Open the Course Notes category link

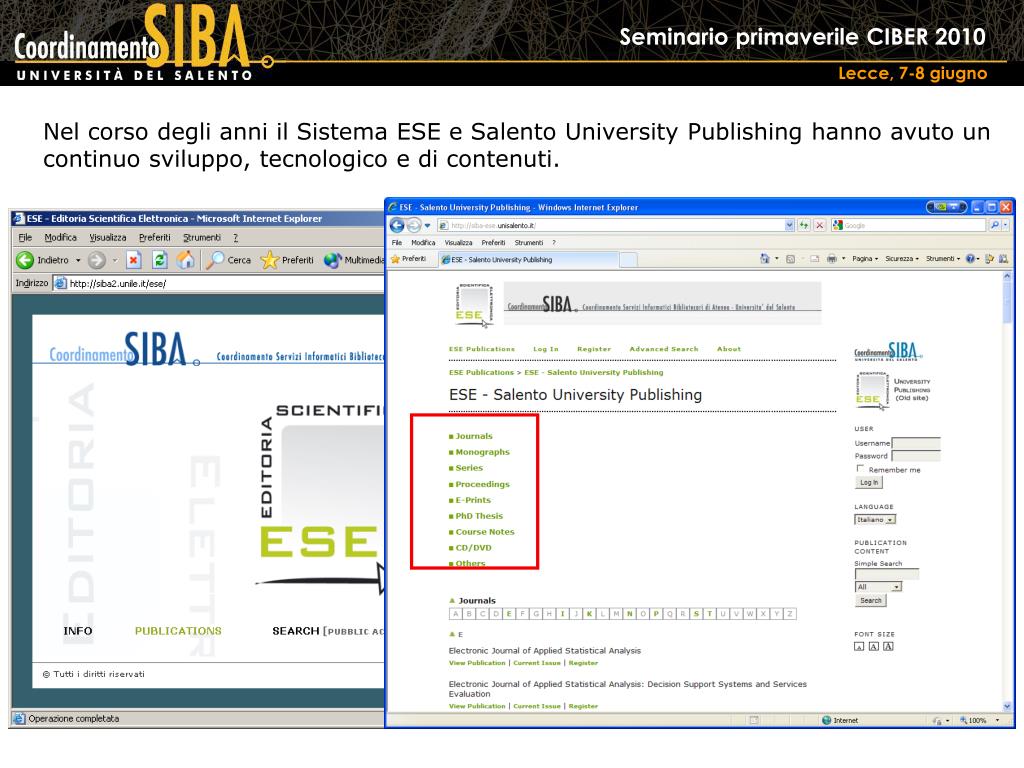point(485,532)
